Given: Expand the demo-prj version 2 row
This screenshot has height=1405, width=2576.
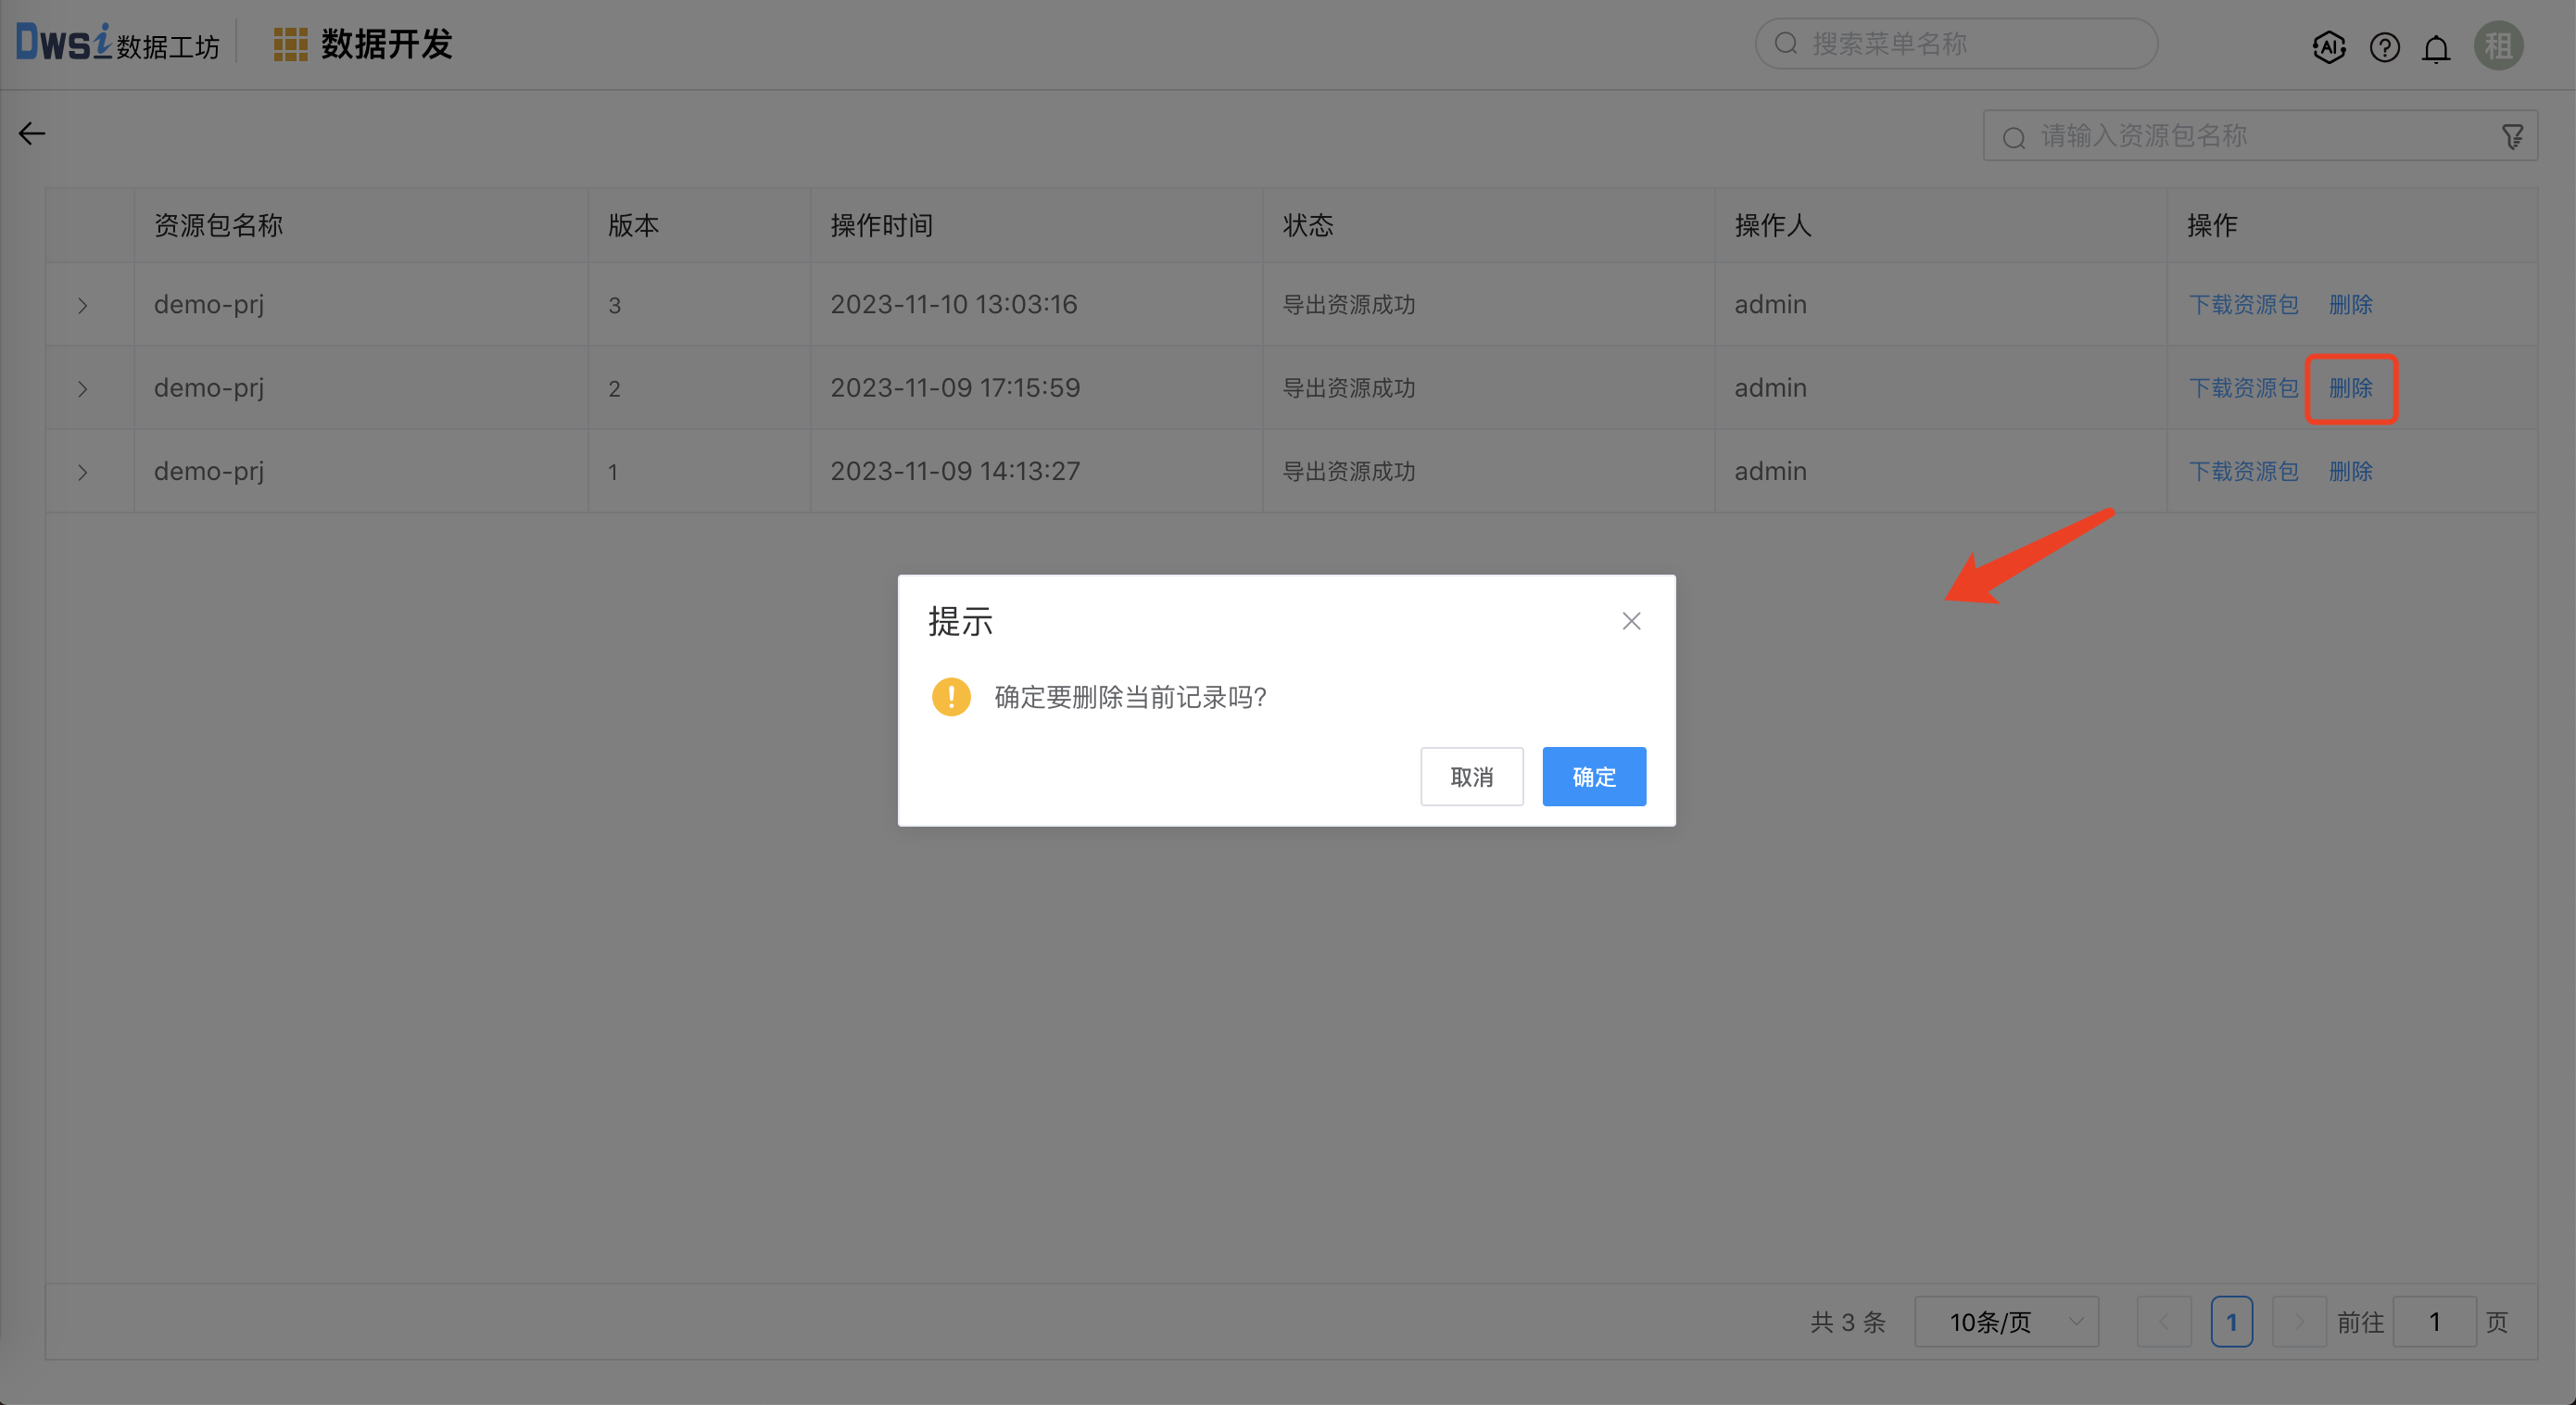Looking at the screenshot, I should pyautogui.click(x=83, y=388).
